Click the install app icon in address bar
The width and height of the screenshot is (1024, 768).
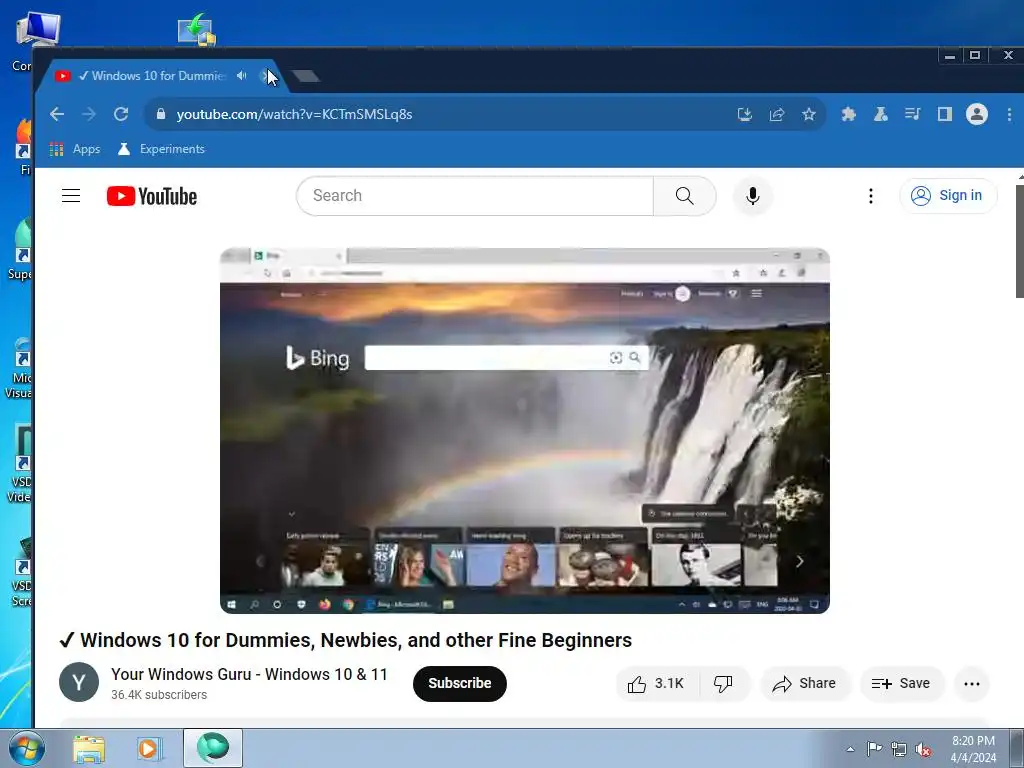[744, 114]
